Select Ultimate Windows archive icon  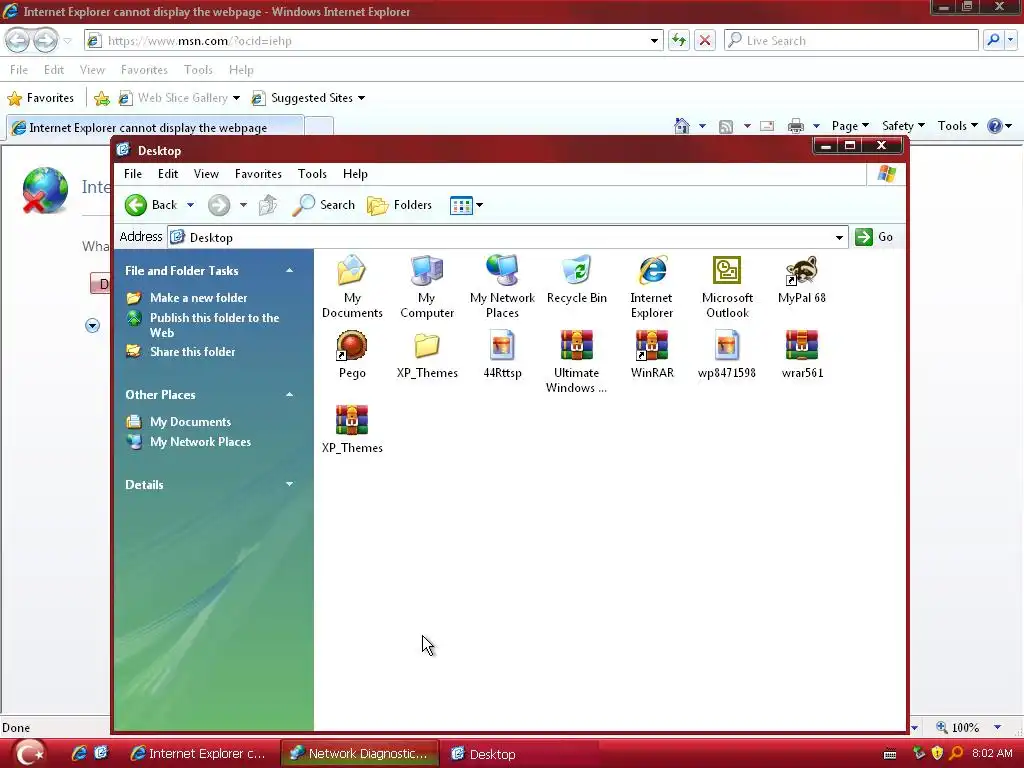(x=577, y=345)
